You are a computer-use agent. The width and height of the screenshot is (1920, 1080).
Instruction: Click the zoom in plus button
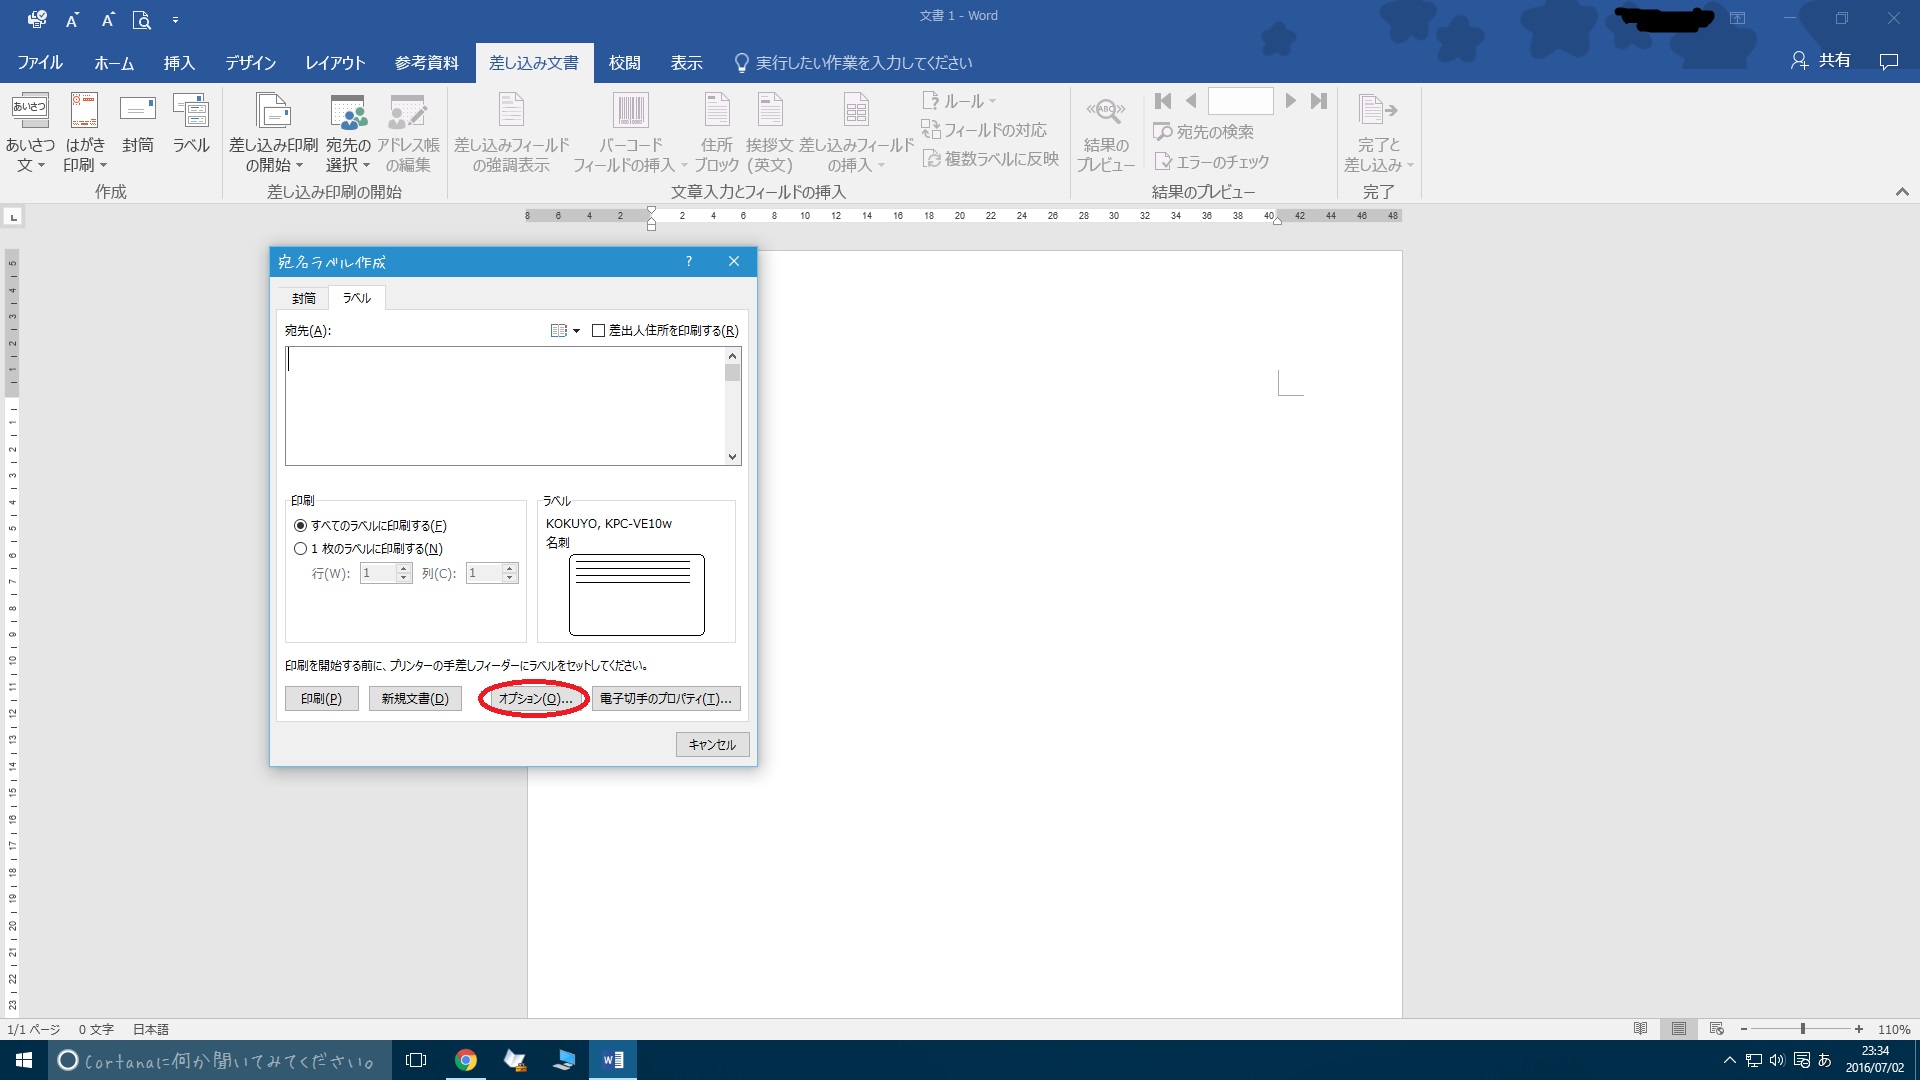pyautogui.click(x=1859, y=1029)
